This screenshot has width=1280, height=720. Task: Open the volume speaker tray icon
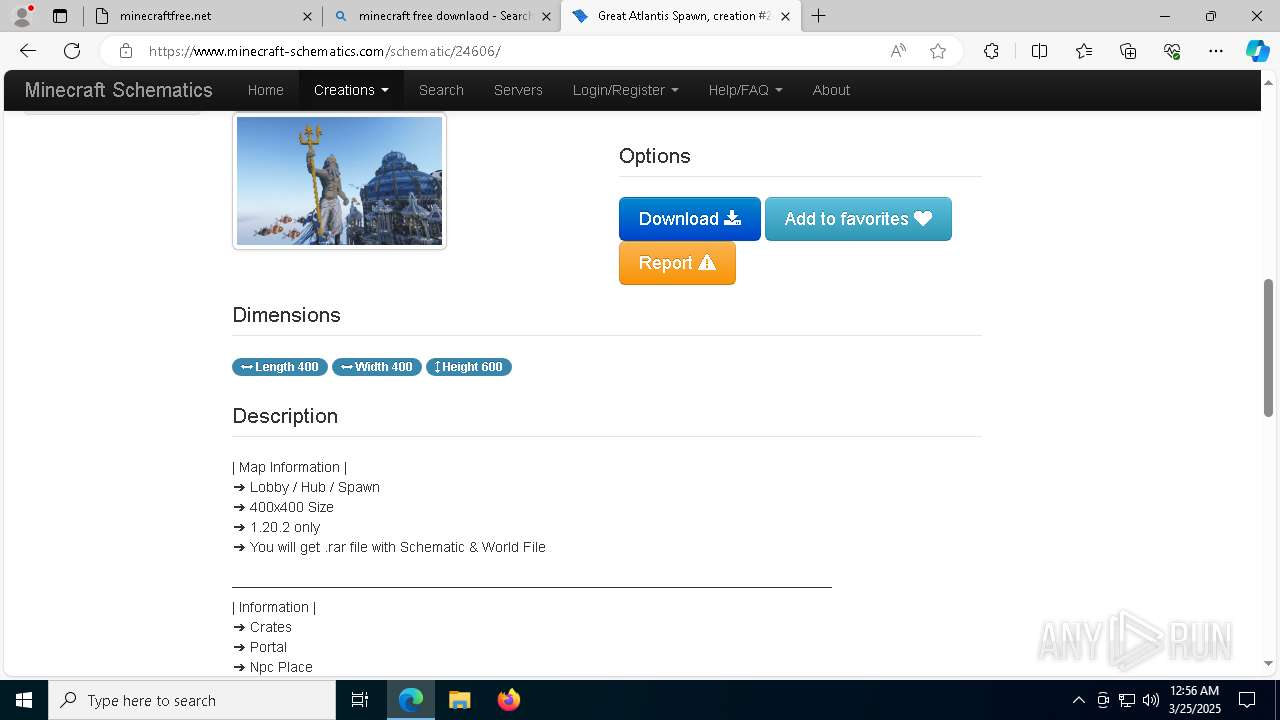pyautogui.click(x=1151, y=700)
